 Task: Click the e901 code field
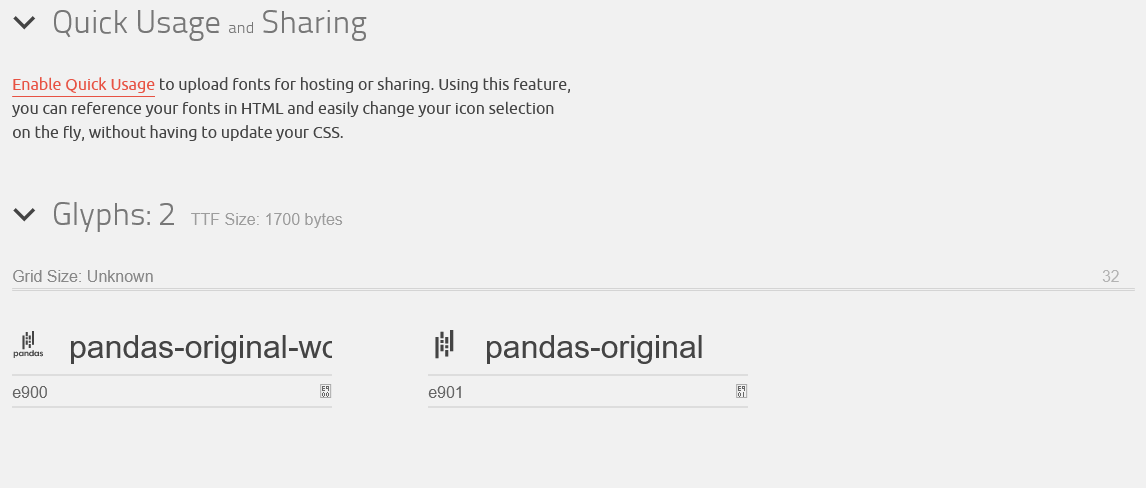click(x=576, y=393)
